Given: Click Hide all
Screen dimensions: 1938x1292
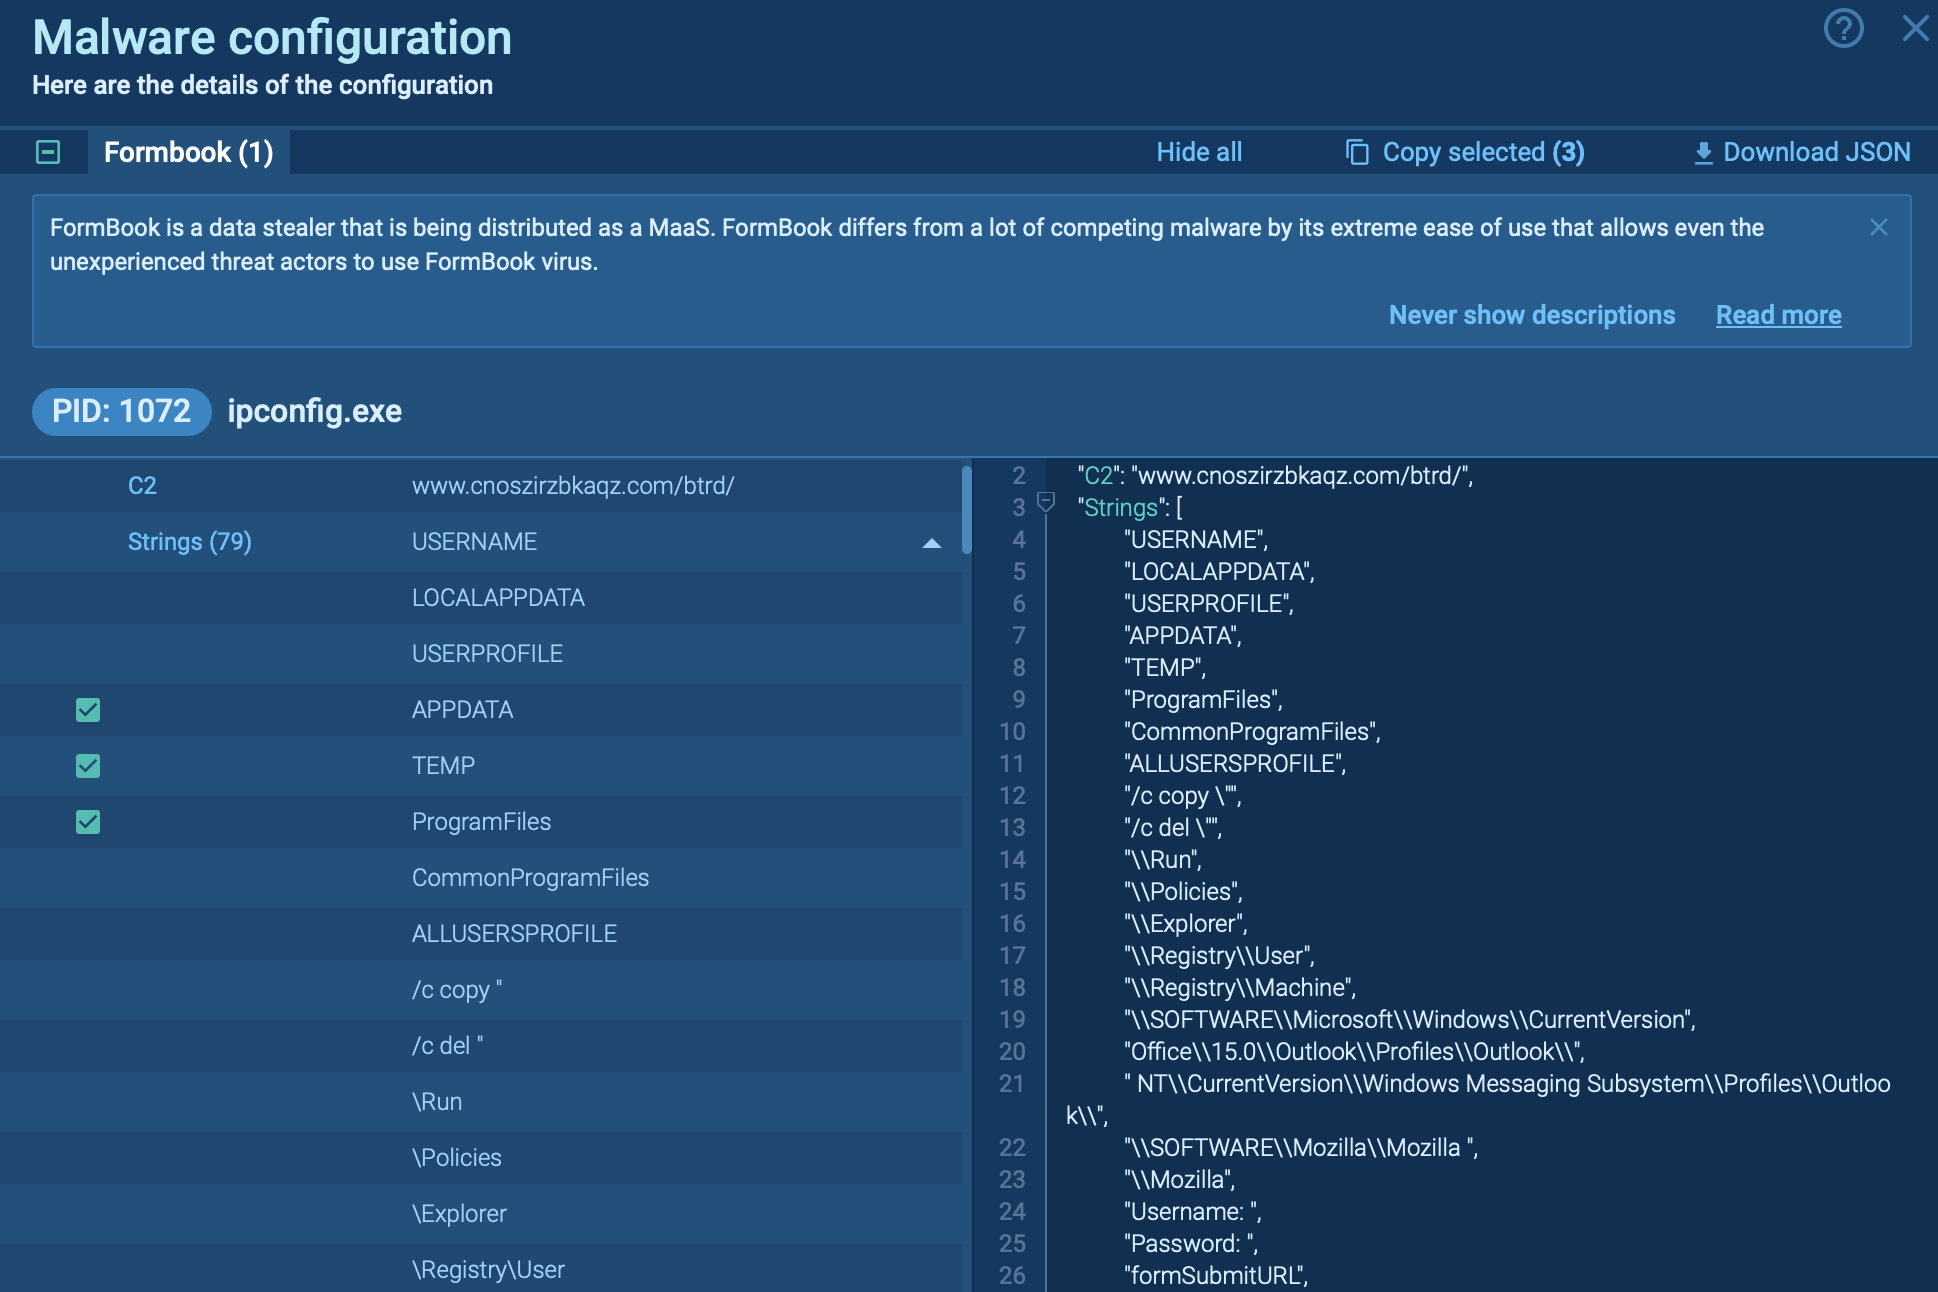Looking at the screenshot, I should point(1198,152).
